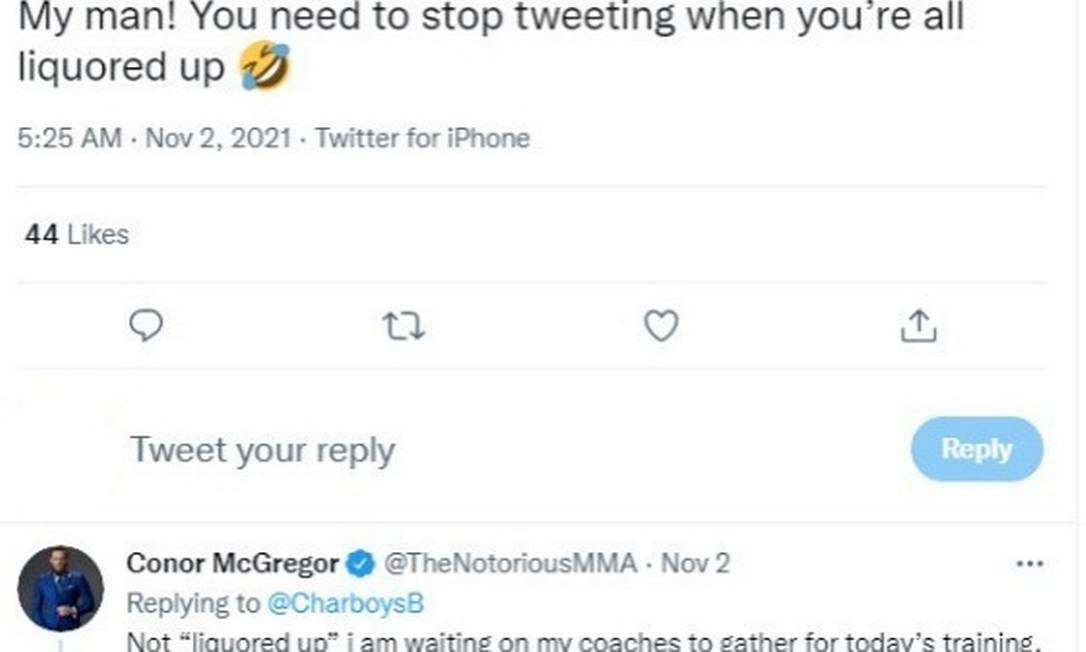Click the Twitter for iPhone source link

point(422,138)
